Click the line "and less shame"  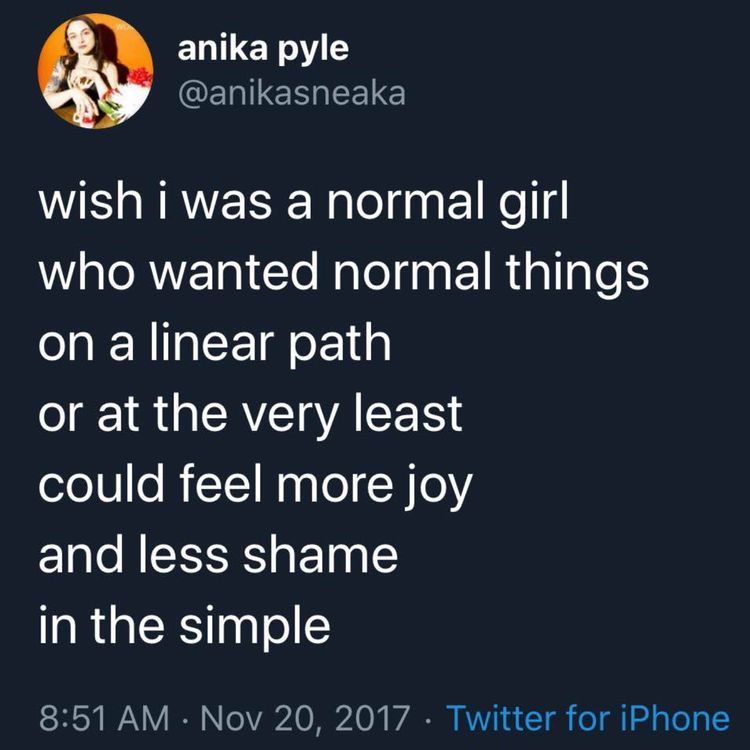[218, 555]
